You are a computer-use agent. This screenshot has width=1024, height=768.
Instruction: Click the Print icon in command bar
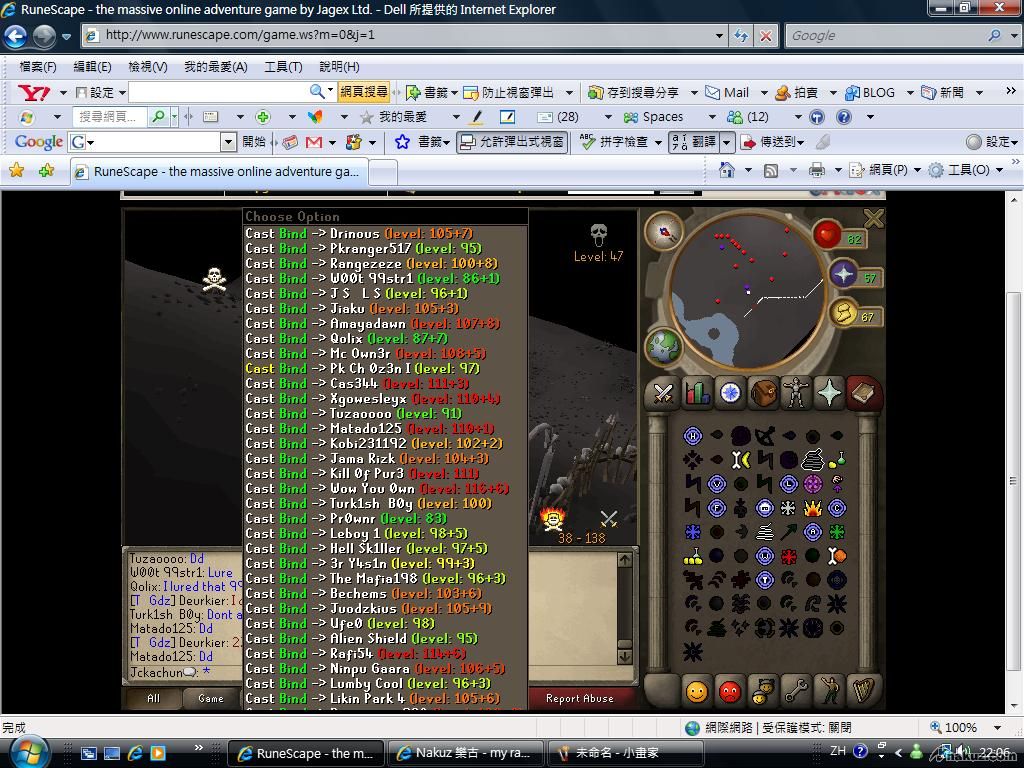click(816, 170)
